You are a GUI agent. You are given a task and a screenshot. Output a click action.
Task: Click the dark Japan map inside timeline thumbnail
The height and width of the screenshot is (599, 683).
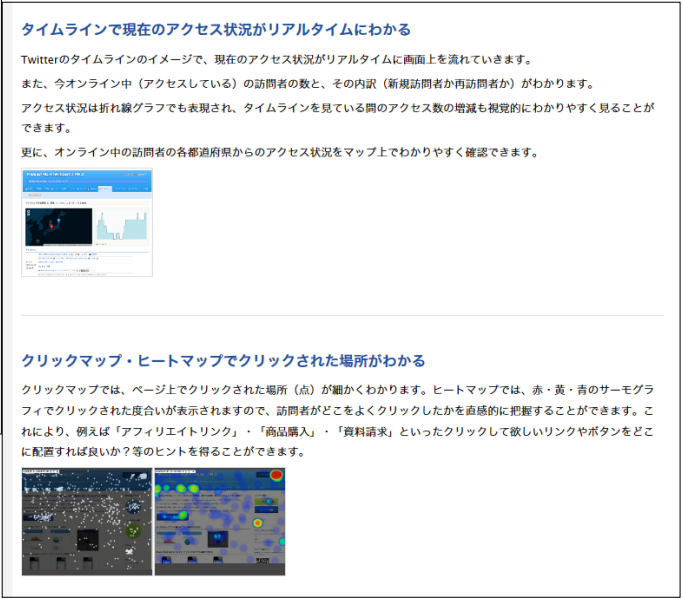pyautogui.click(x=58, y=226)
